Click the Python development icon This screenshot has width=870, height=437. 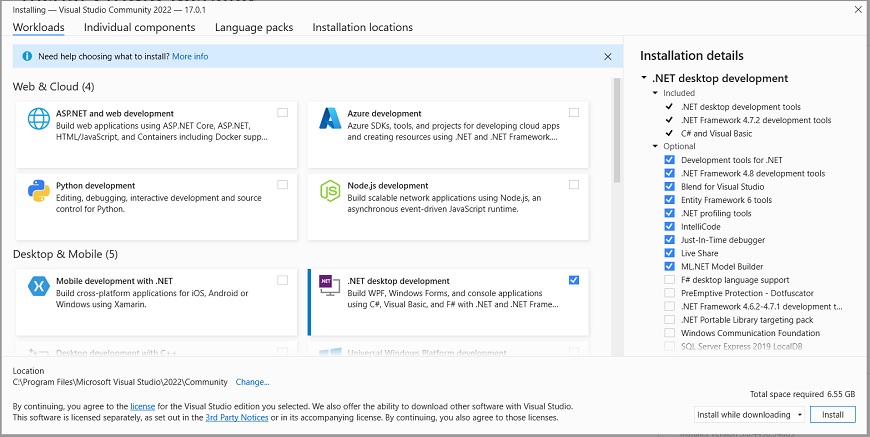tap(40, 191)
